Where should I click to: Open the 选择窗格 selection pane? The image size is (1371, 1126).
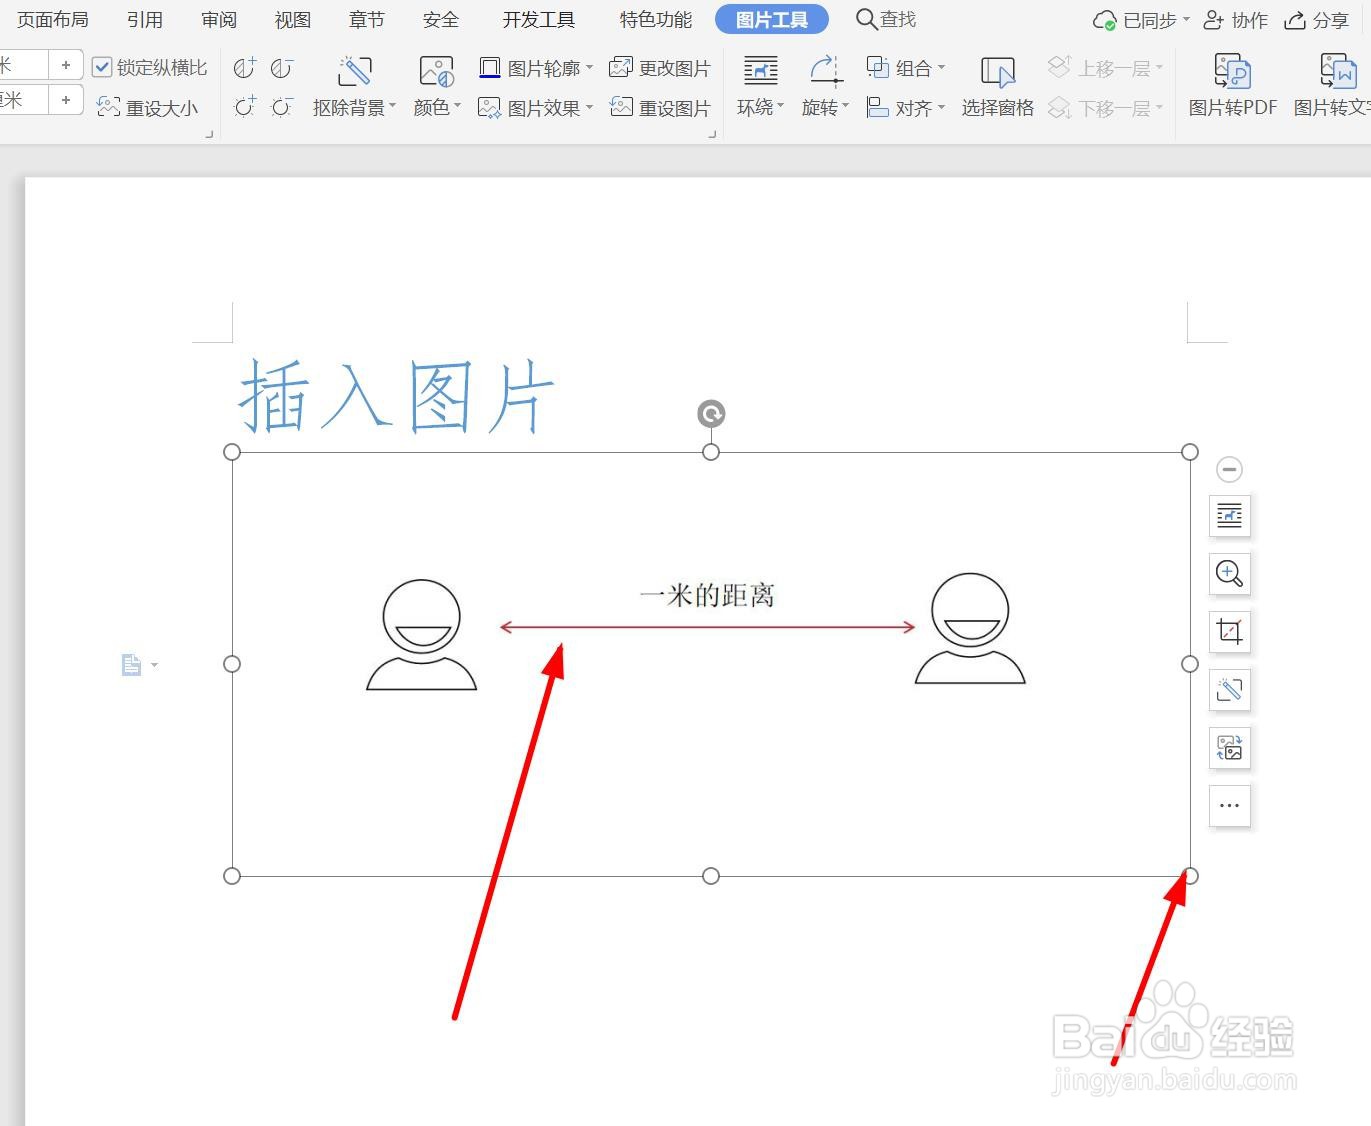[x=997, y=87]
